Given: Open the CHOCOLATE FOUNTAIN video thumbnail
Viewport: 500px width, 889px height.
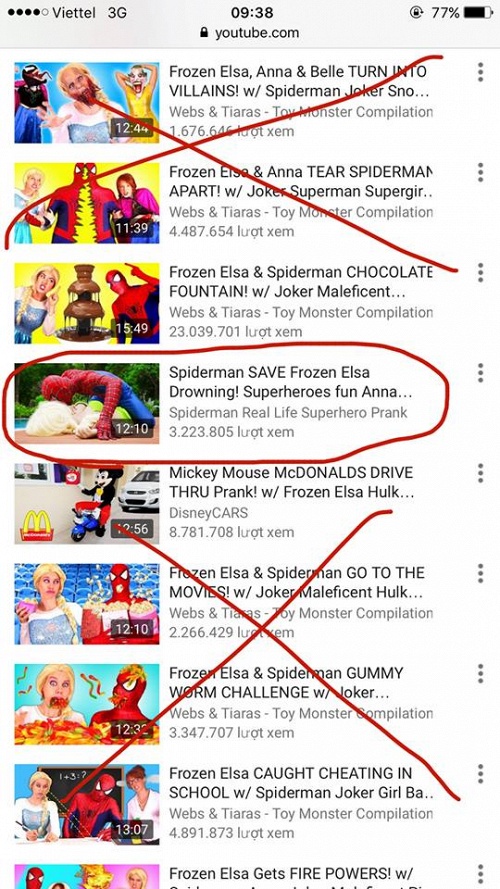Looking at the screenshot, I should 87,303.
